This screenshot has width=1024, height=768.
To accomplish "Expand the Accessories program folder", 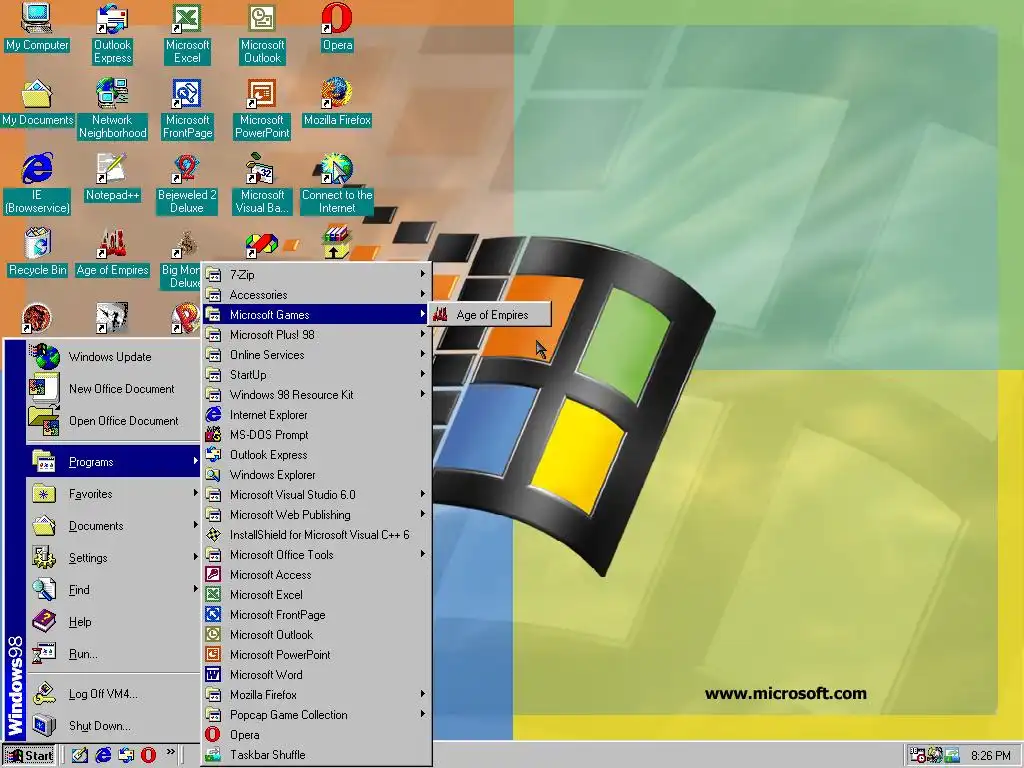I will (x=317, y=295).
